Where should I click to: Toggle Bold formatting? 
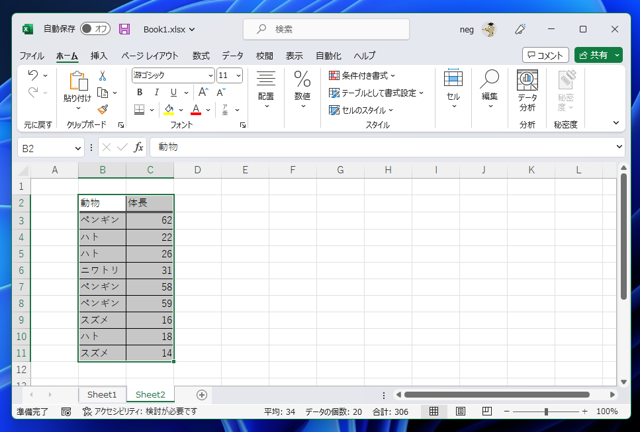pyautogui.click(x=140, y=93)
